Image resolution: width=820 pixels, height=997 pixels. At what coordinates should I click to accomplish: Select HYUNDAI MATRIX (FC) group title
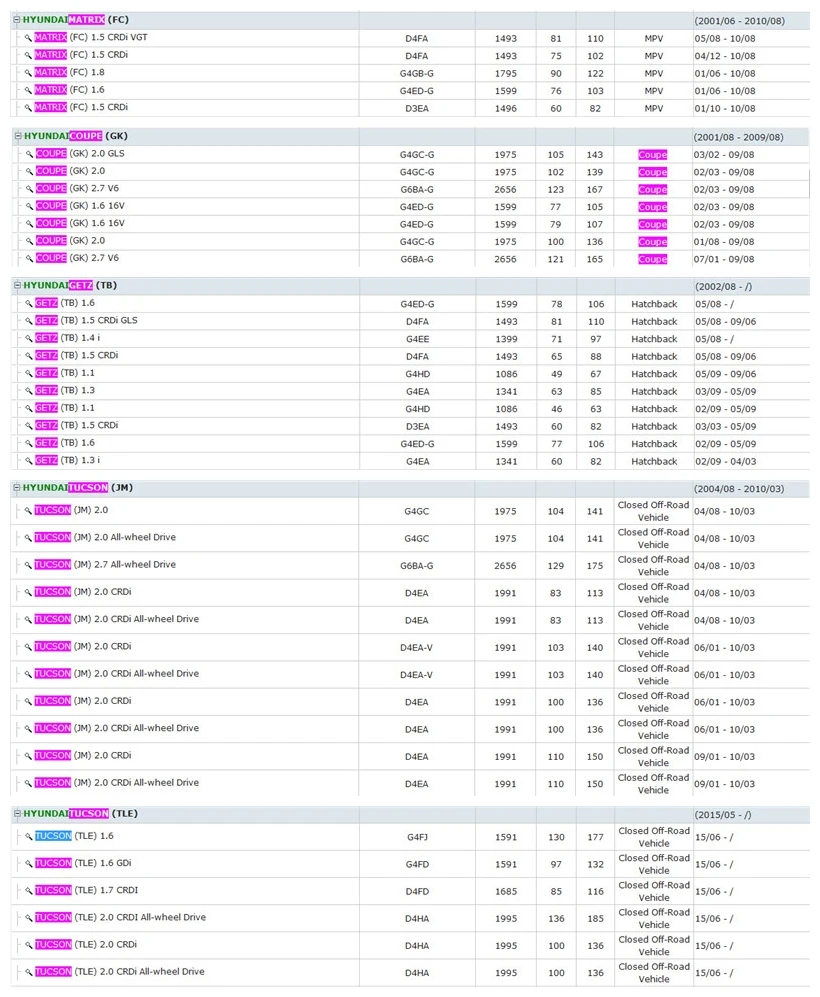(76, 20)
